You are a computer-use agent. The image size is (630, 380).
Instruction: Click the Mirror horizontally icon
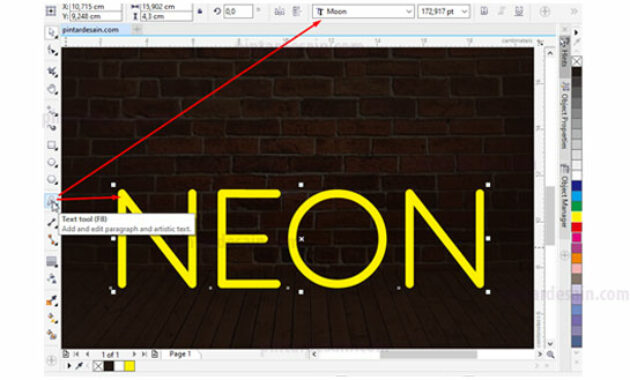[x=279, y=11]
